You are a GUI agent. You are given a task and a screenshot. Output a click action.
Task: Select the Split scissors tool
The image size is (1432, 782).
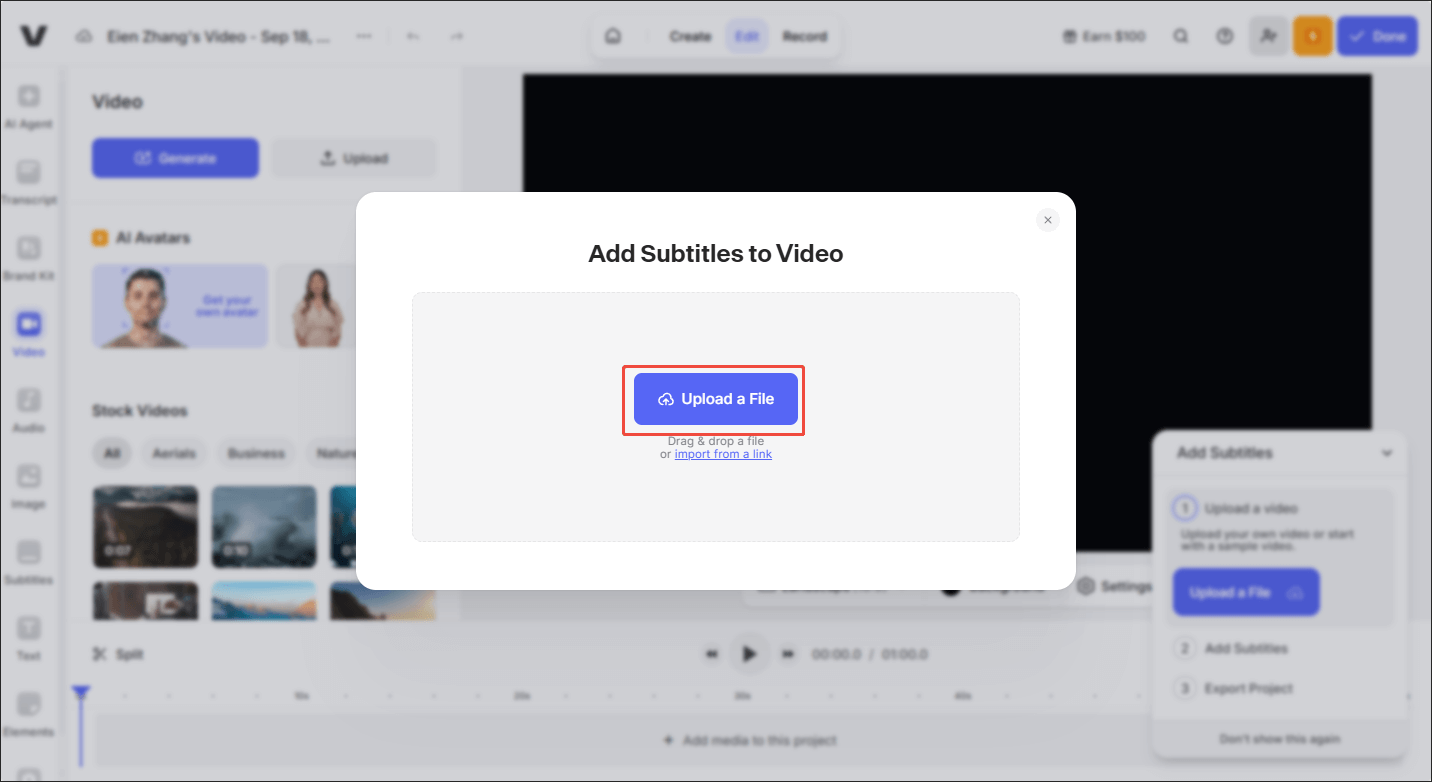point(118,655)
